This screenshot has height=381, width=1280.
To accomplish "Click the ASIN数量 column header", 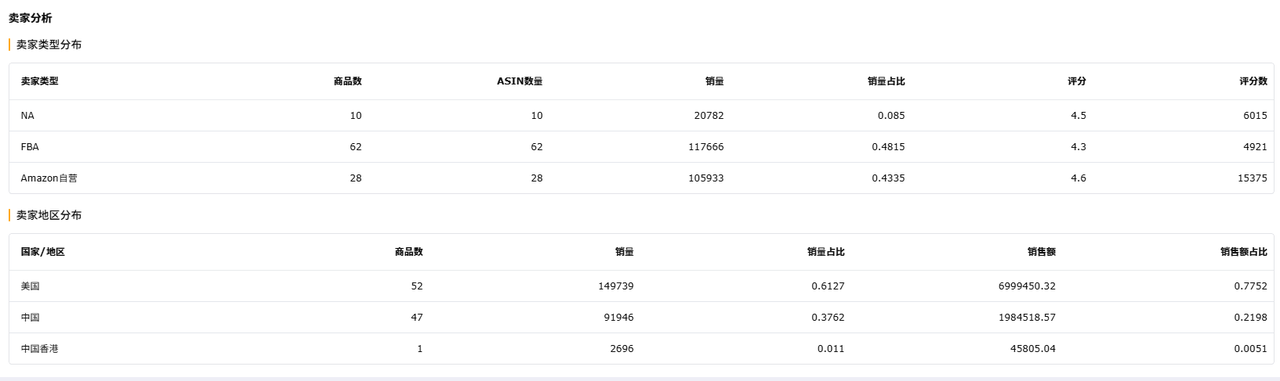I will 520,81.
